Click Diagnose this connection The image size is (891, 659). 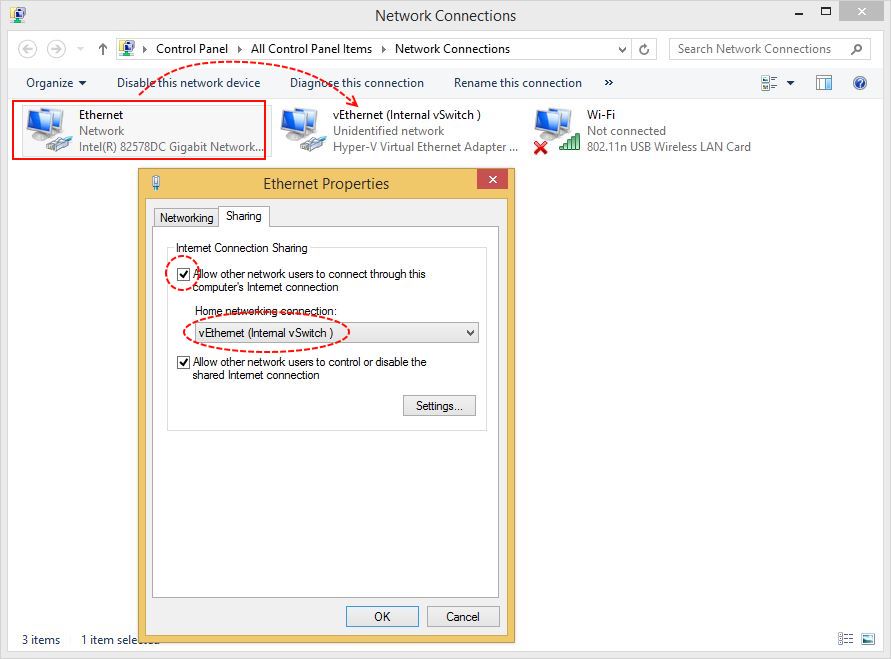point(357,83)
